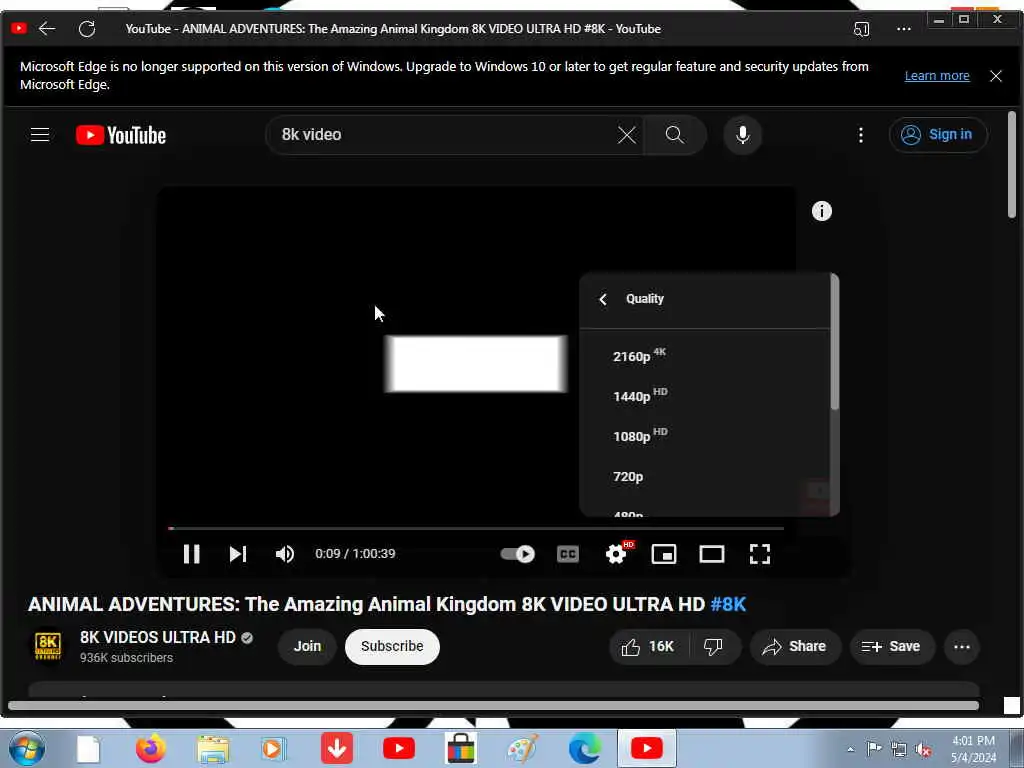Join the channel membership

coord(307,647)
